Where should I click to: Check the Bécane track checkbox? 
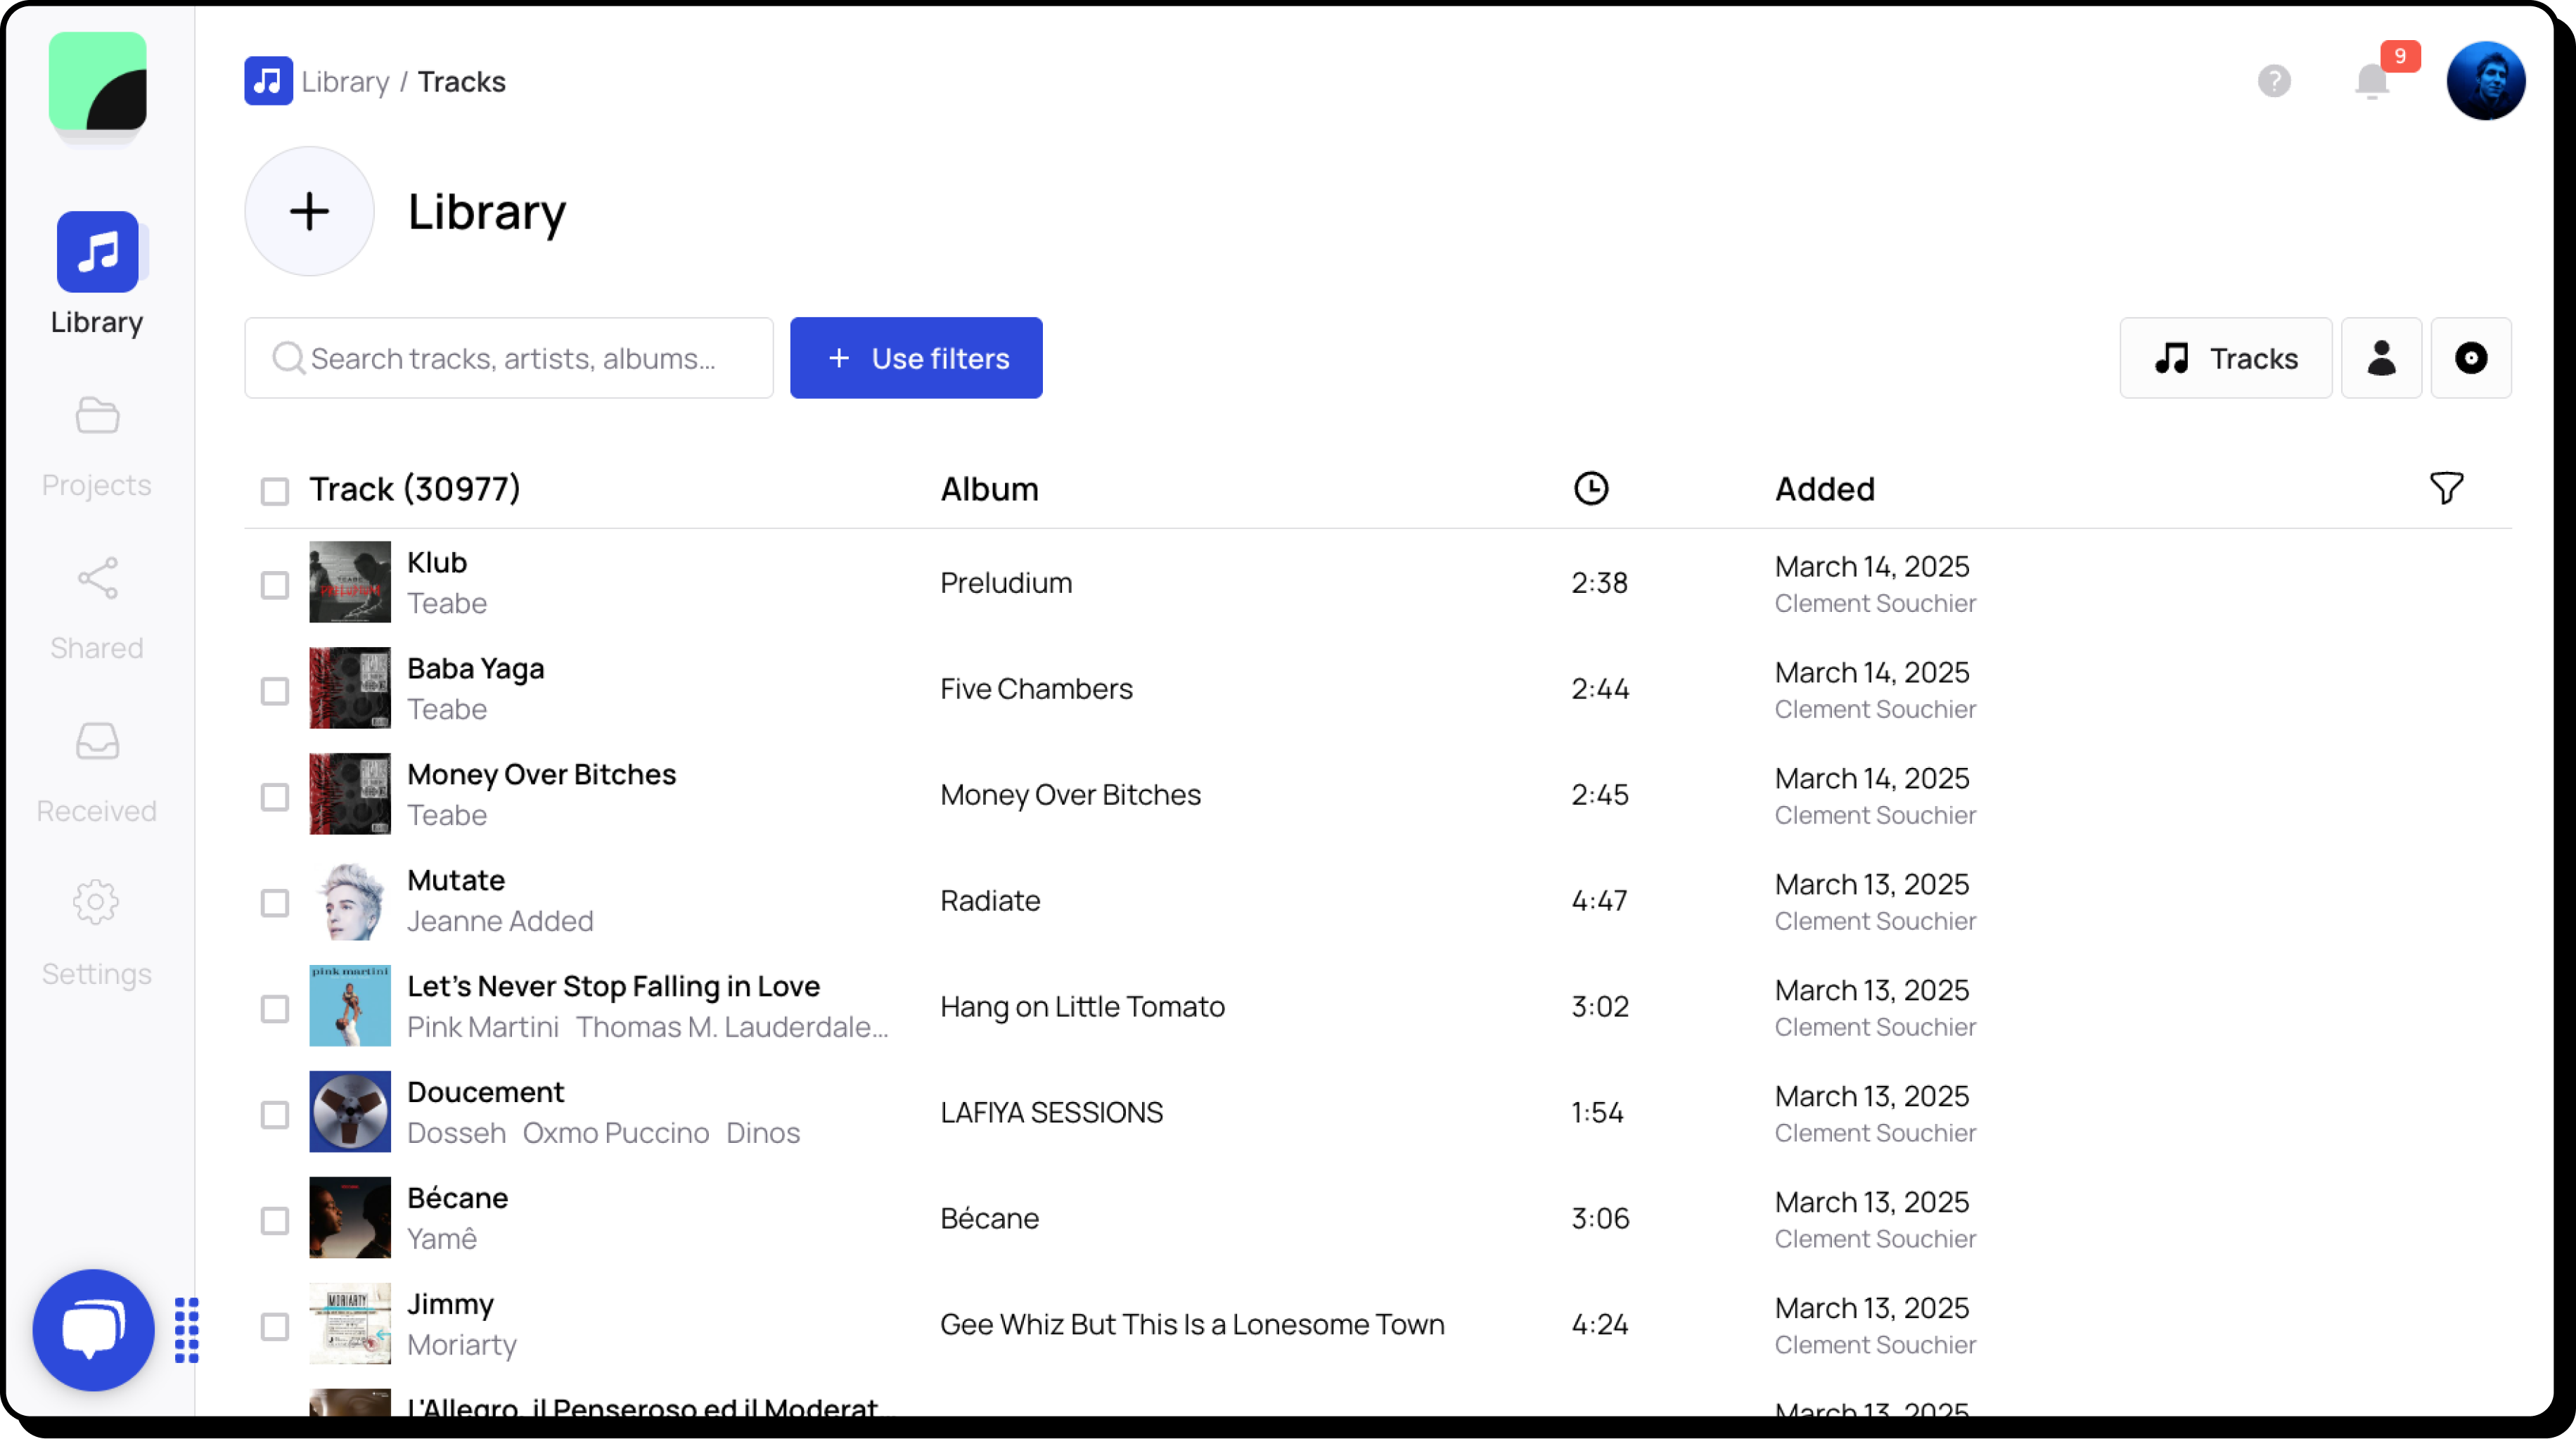click(274, 1221)
